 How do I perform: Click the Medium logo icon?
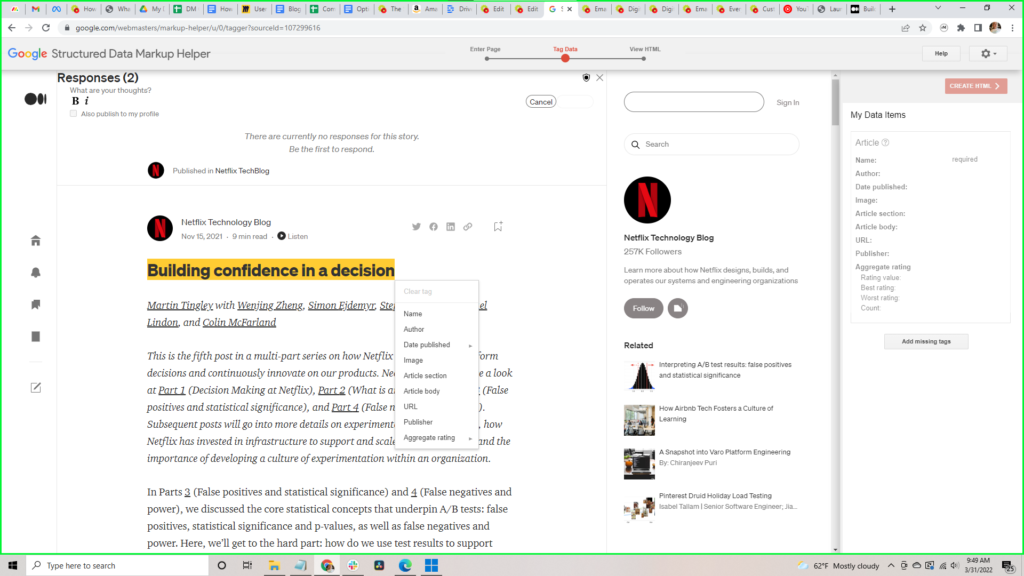(35, 98)
